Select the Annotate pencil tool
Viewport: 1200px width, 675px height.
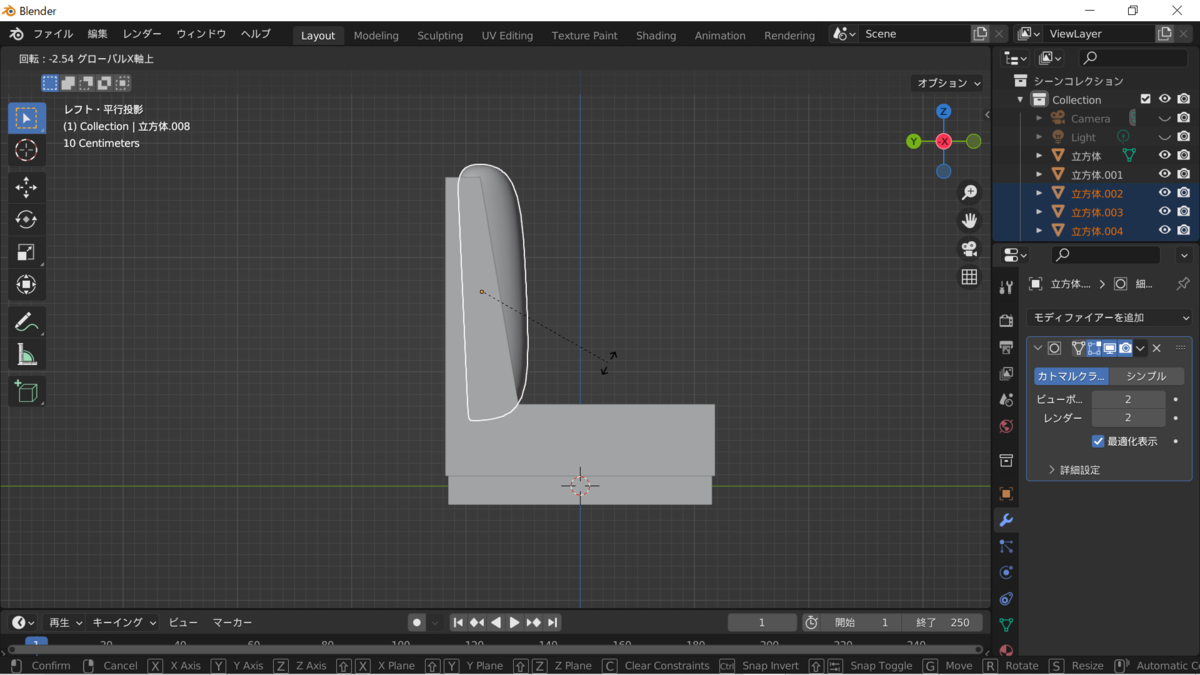pyautogui.click(x=27, y=323)
